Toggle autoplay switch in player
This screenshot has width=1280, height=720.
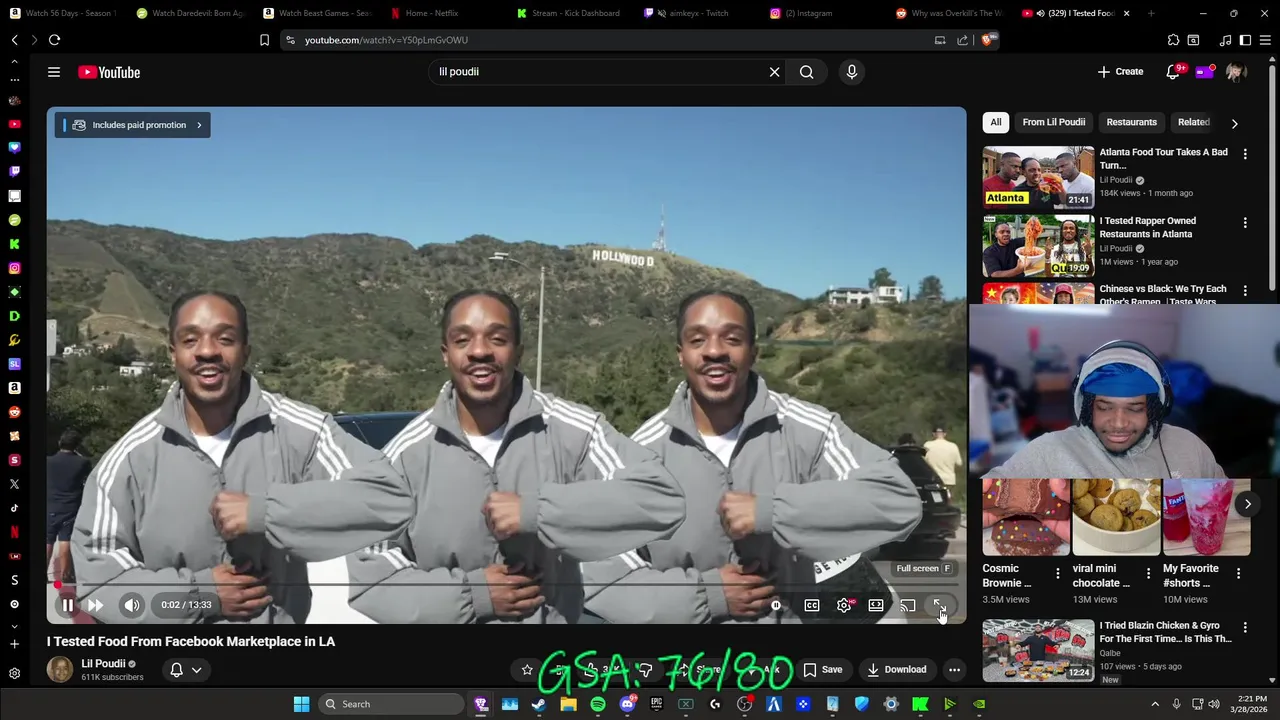pyautogui.click(x=776, y=605)
